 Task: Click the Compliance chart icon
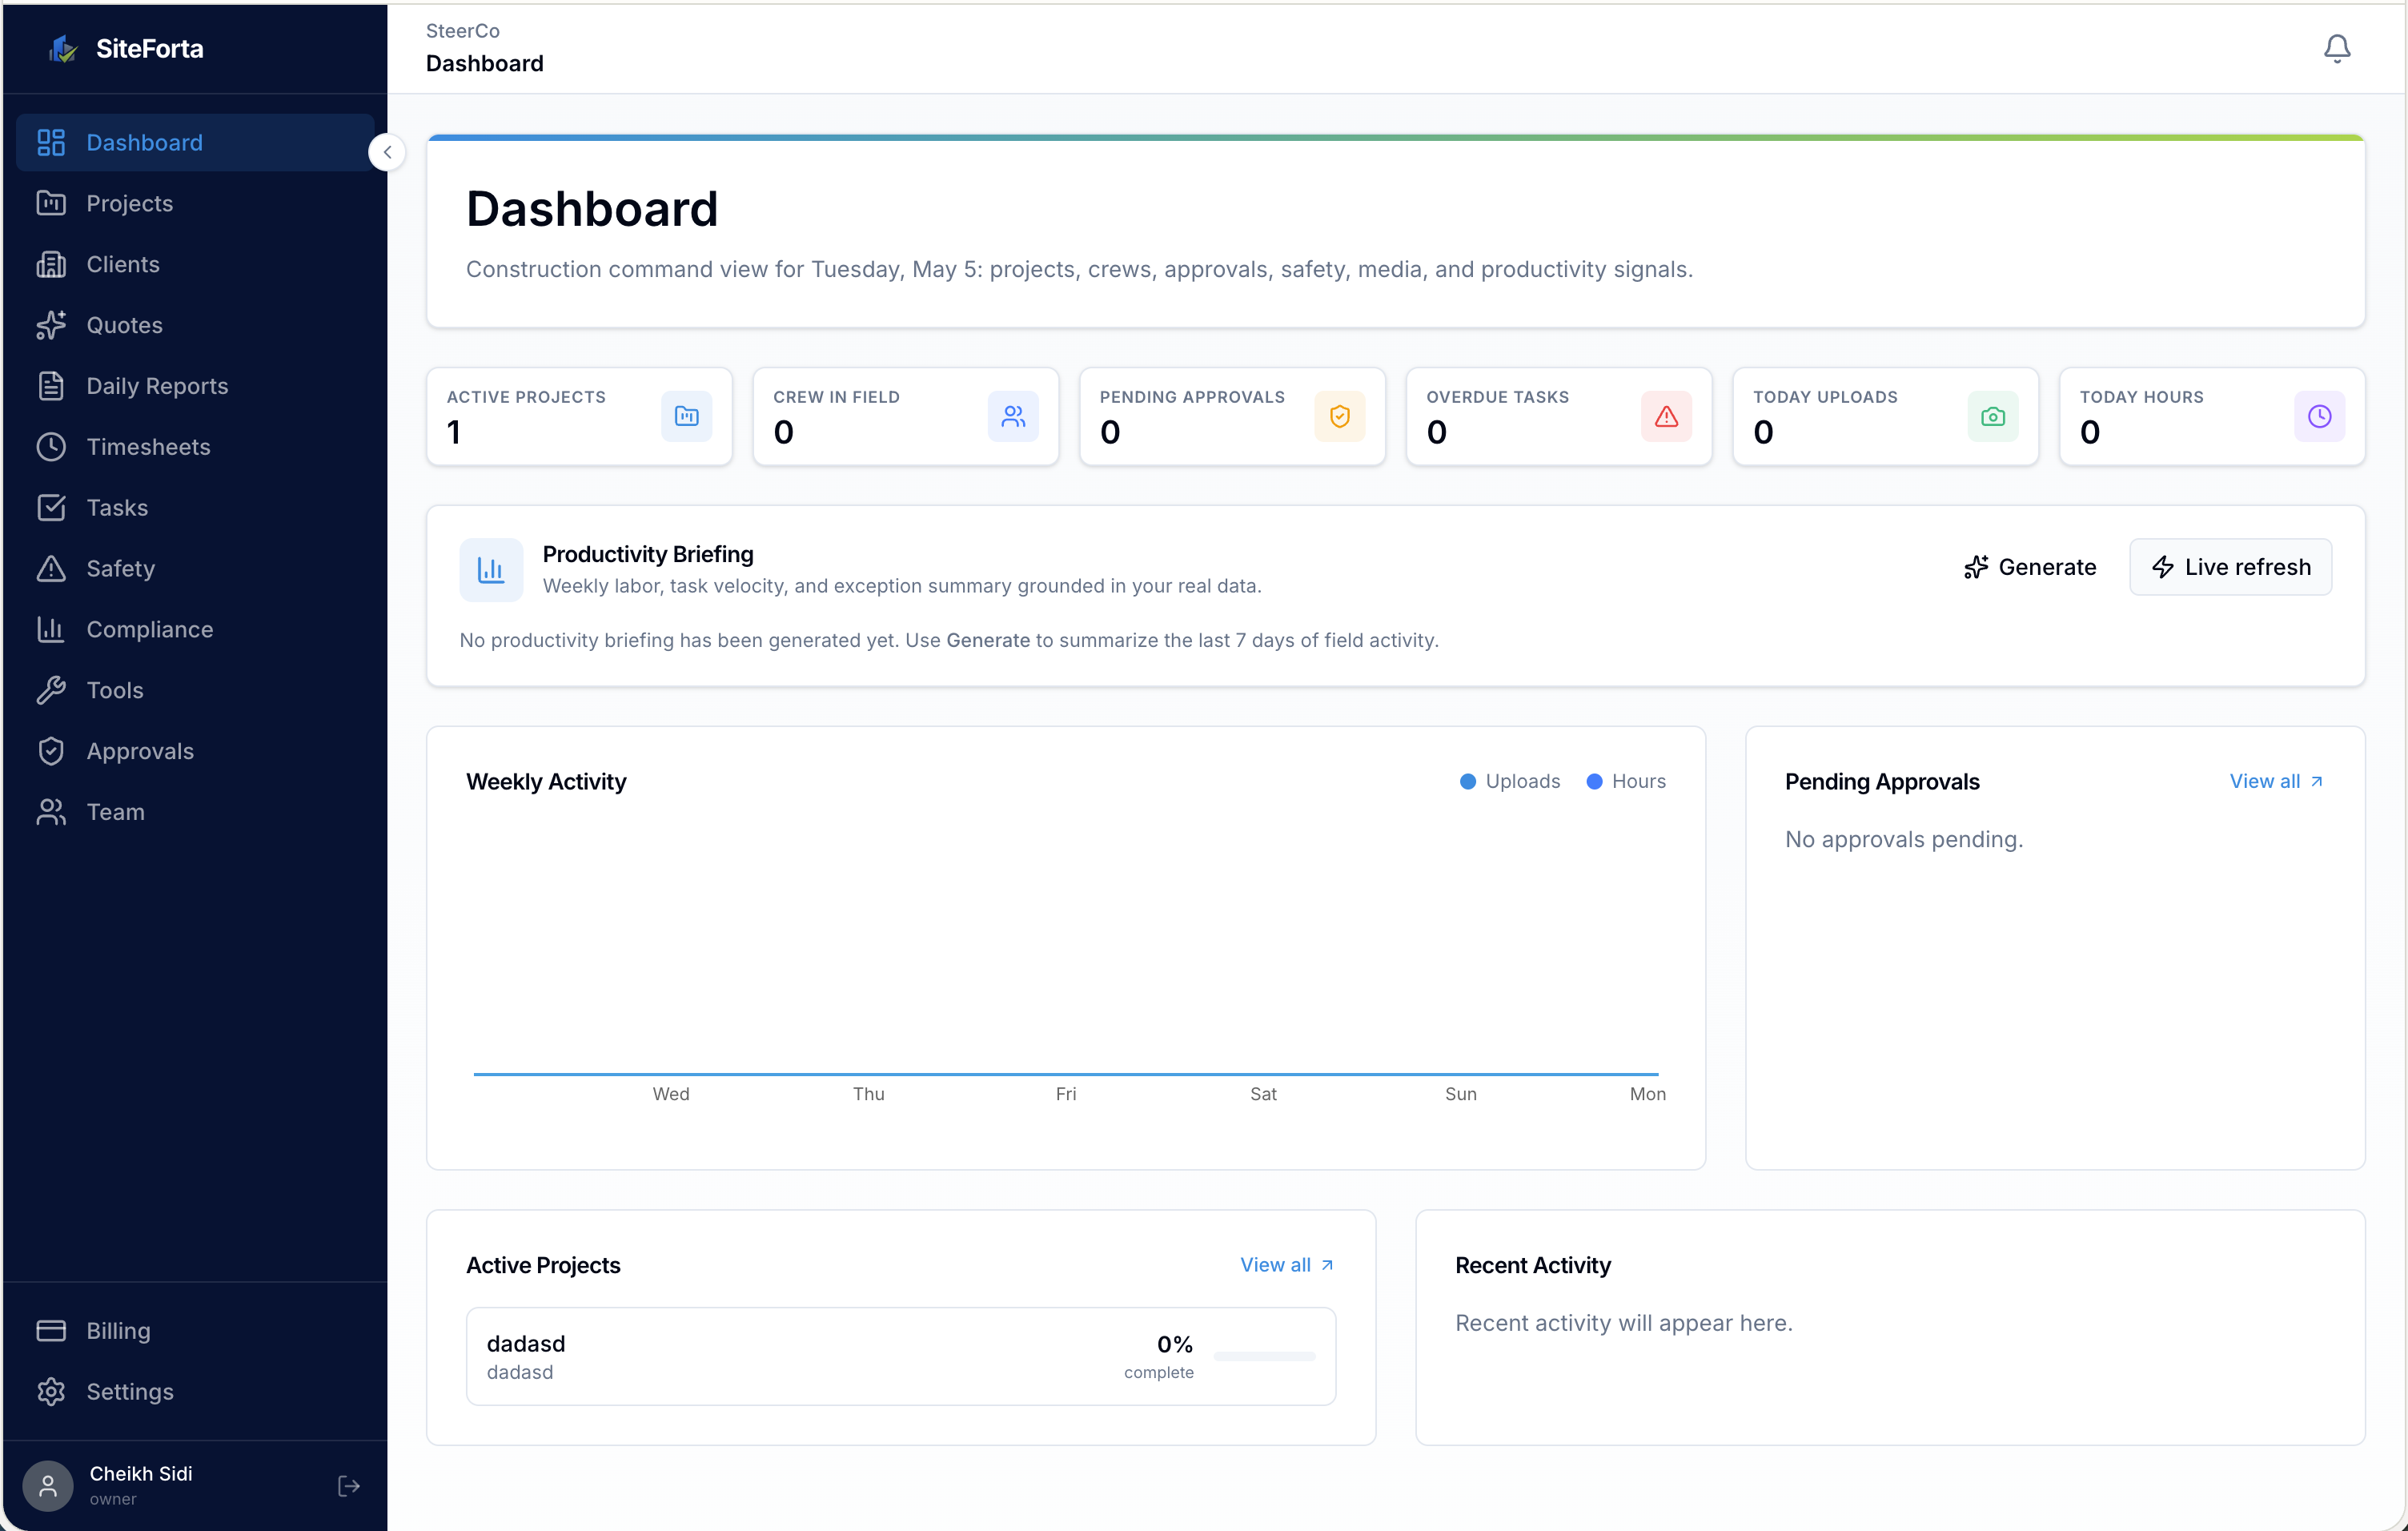coord(51,629)
